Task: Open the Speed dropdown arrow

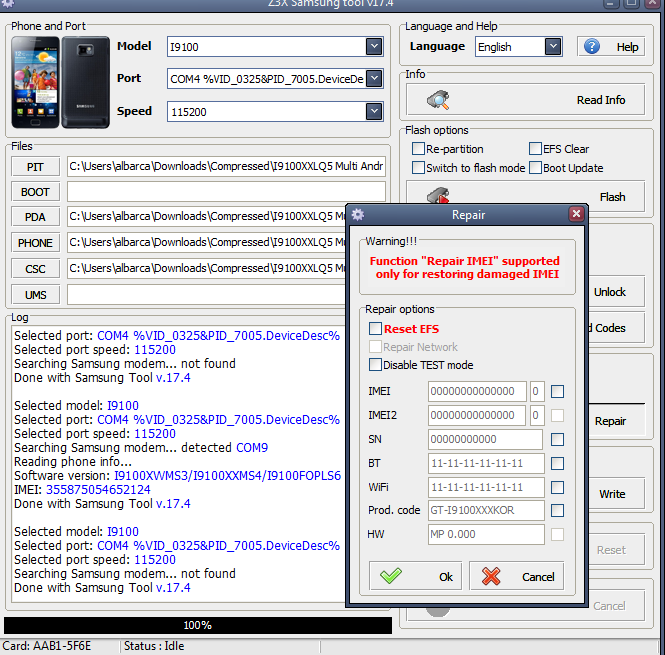Action: (374, 111)
